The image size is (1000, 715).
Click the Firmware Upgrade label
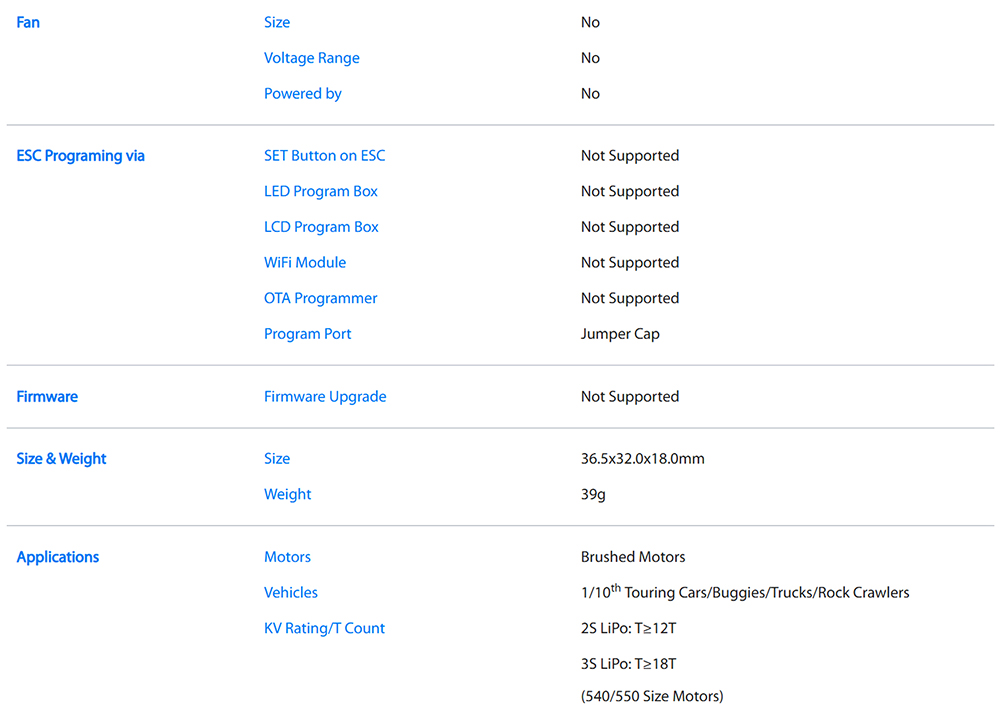(324, 397)
